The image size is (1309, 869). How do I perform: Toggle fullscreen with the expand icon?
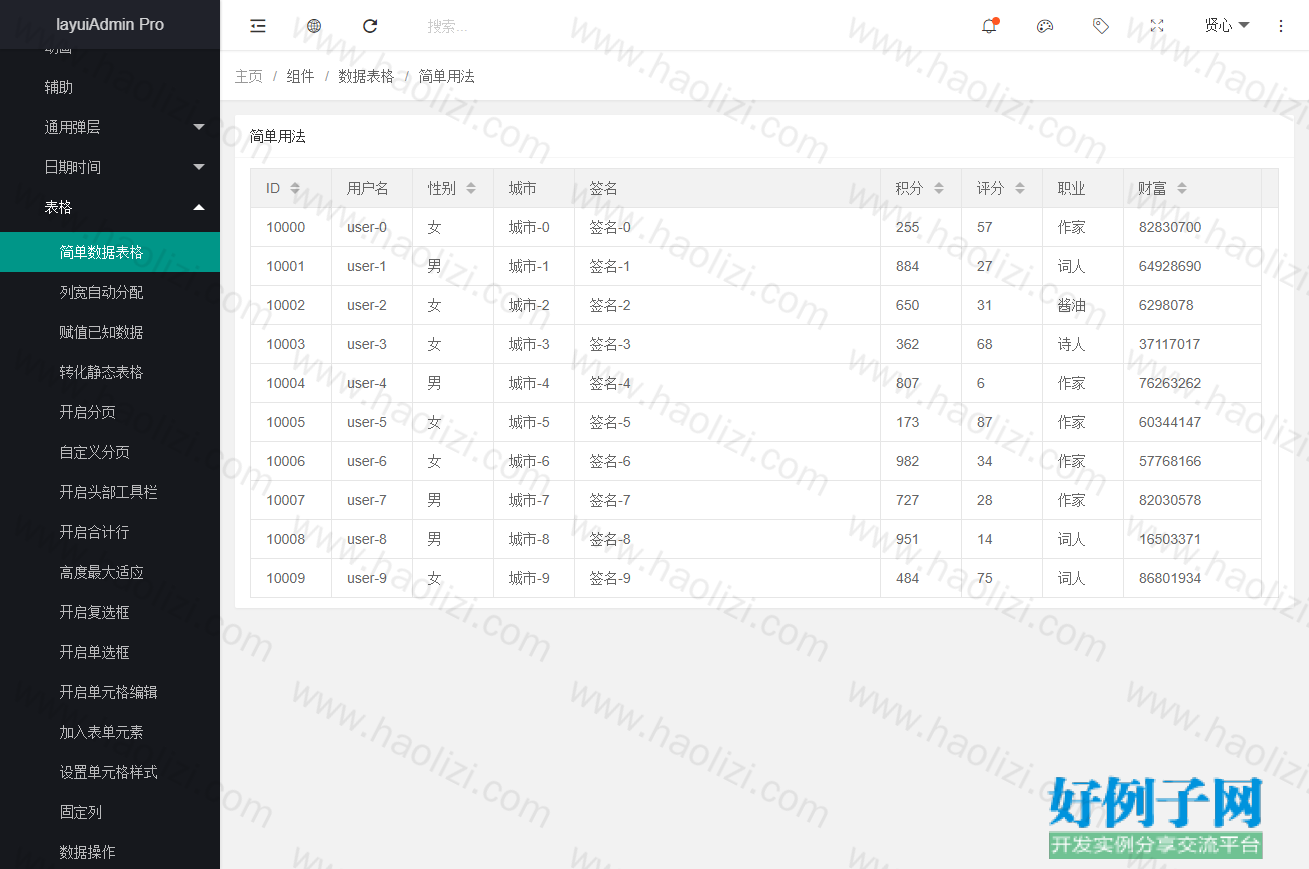tap(1157, 26)
